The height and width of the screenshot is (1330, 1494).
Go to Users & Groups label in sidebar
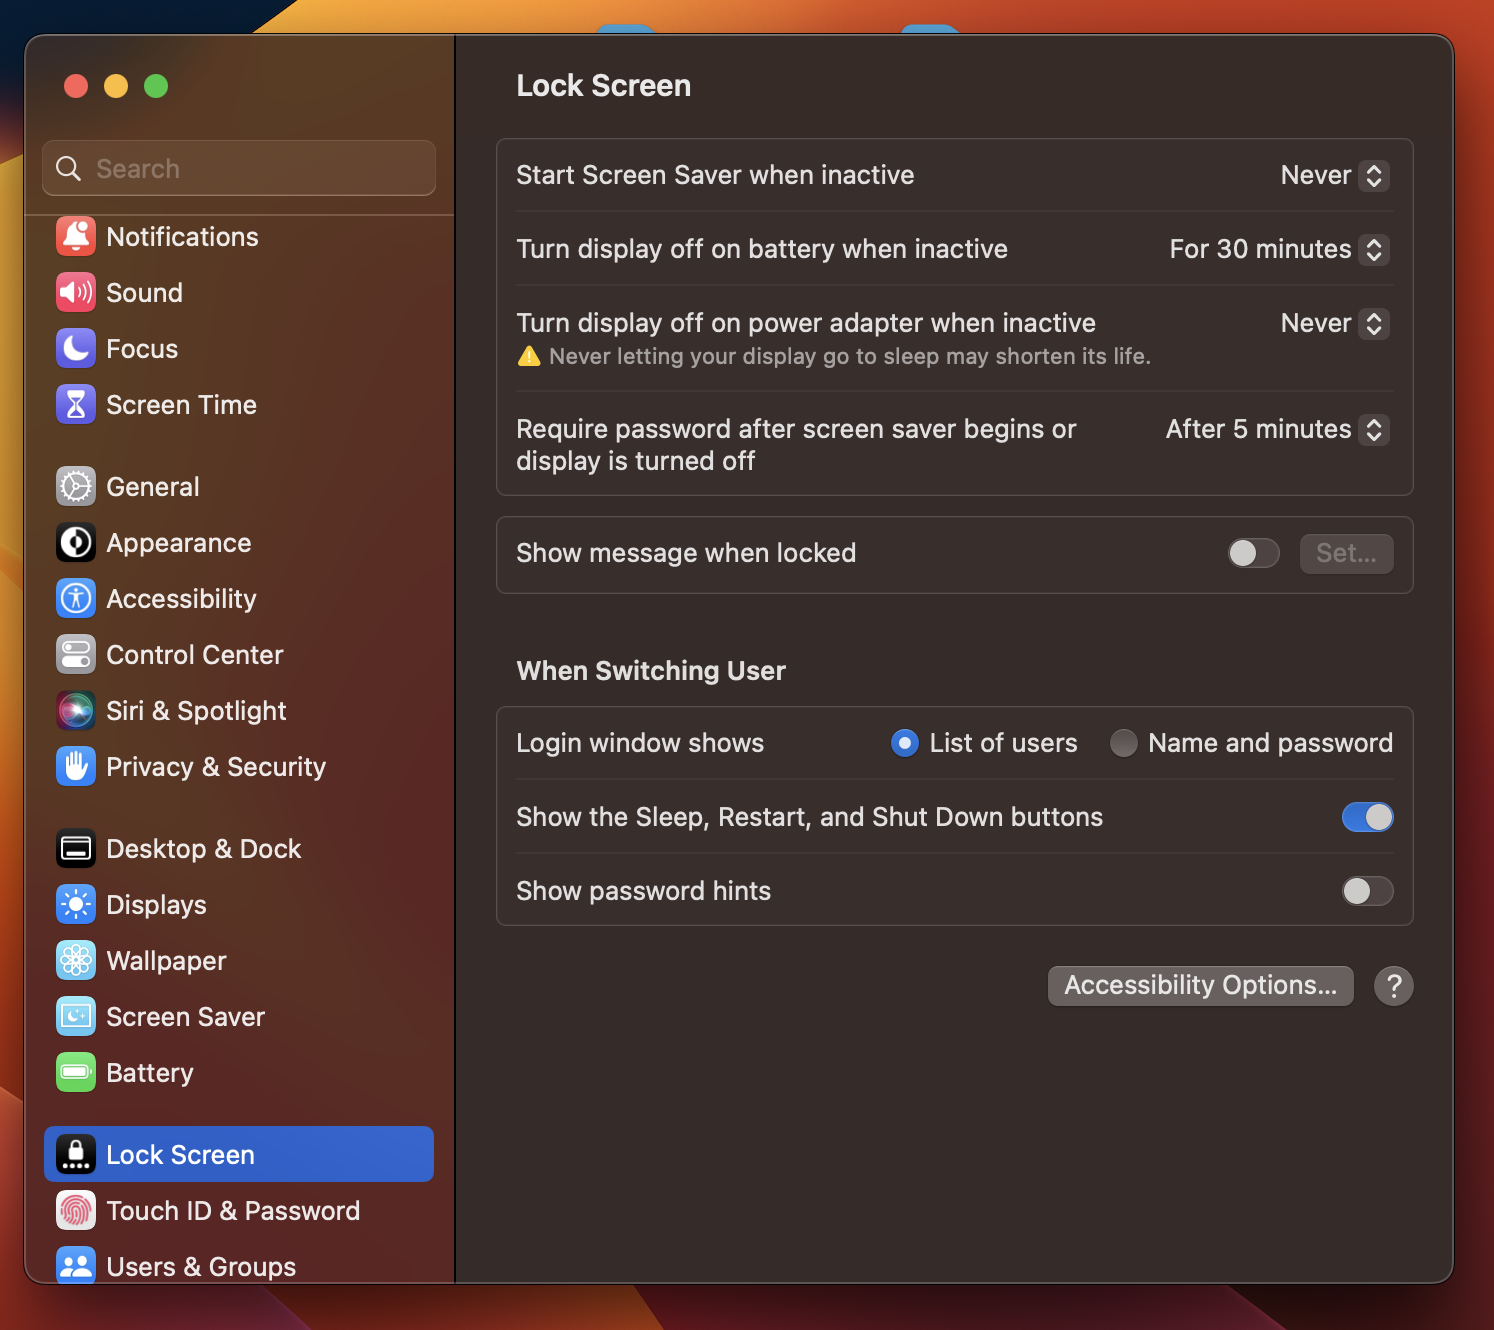coord(201,1267)
